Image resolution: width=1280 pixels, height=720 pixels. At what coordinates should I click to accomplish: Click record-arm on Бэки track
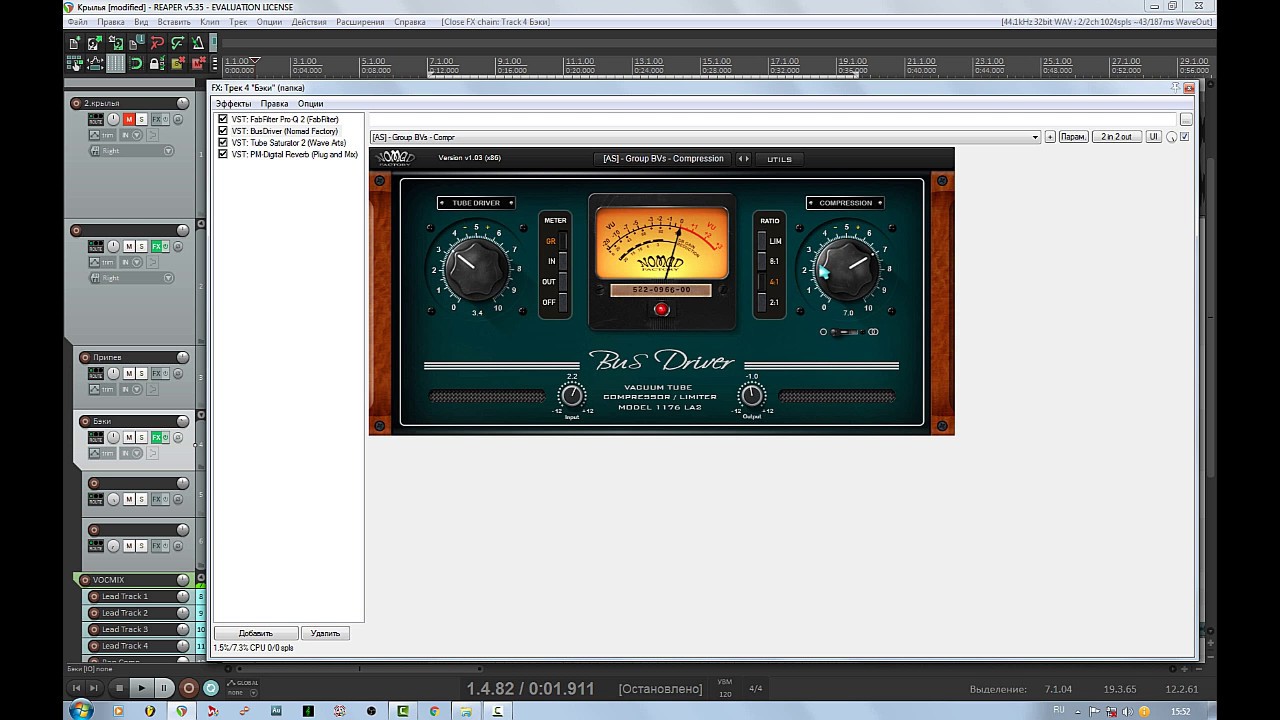[85, 421]
